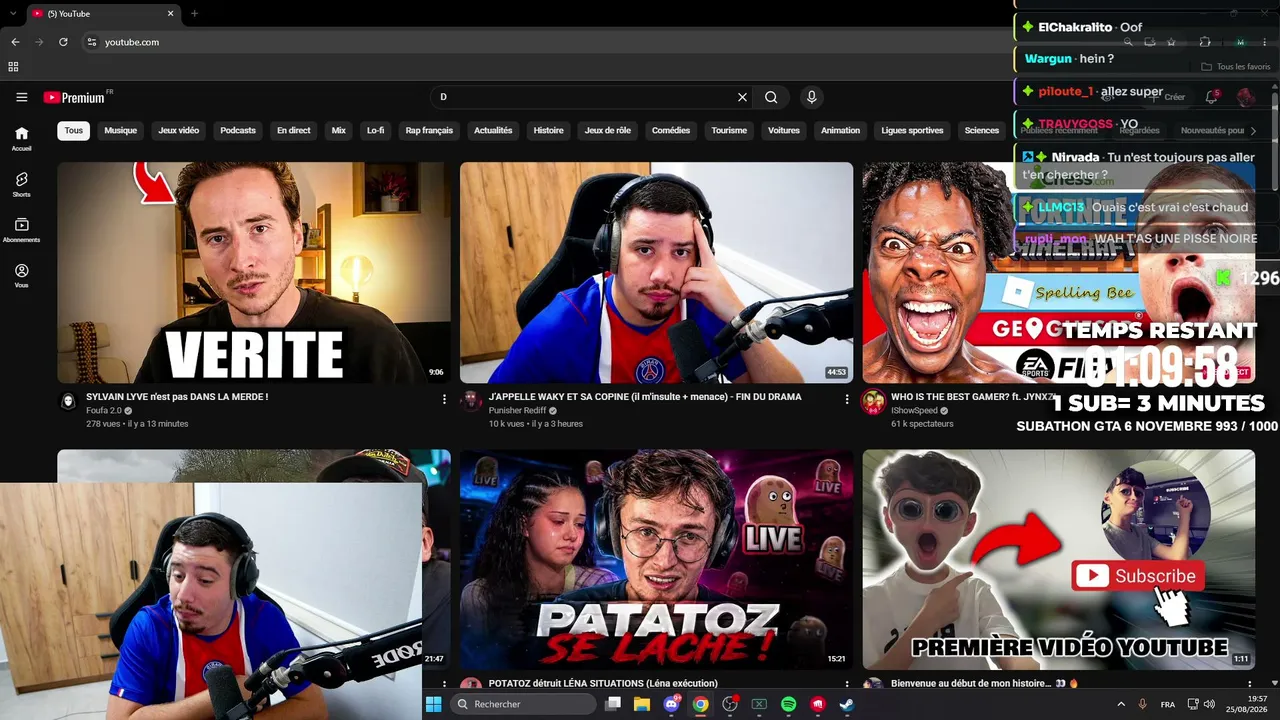The image size is (1280, 720).
Task: Reload the YouTube page
Action: click(x=63, y=42)
